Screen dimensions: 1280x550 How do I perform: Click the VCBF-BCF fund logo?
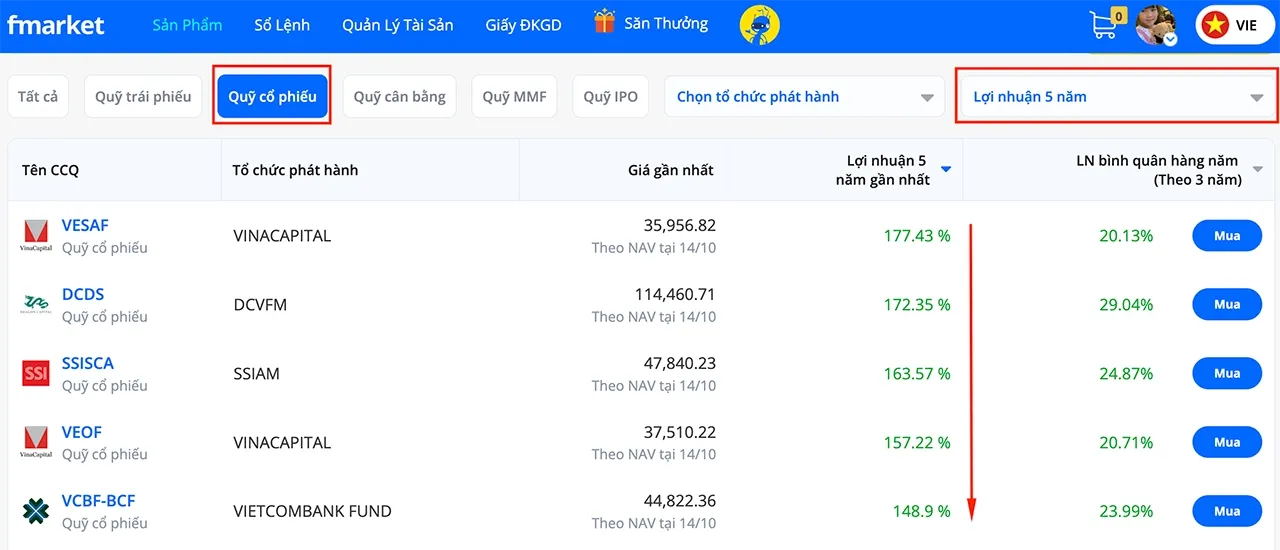coord(36,512)
